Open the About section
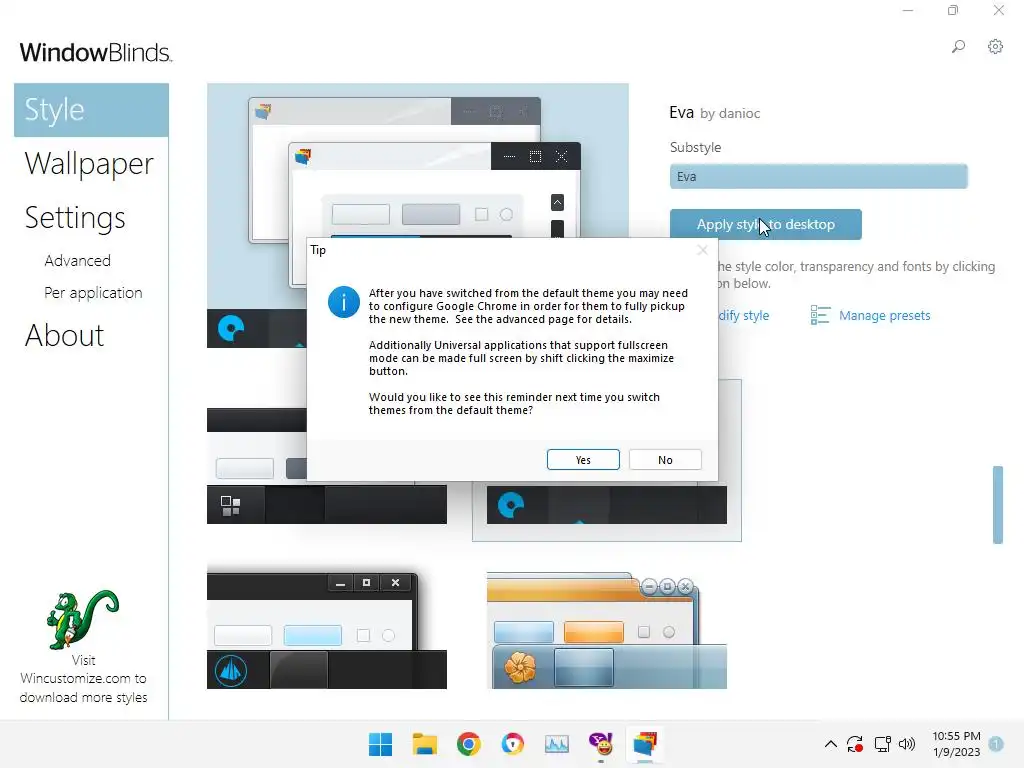The height and width of the screenshot is (768, 1024). pyautogui.click(x=64, y=336)
